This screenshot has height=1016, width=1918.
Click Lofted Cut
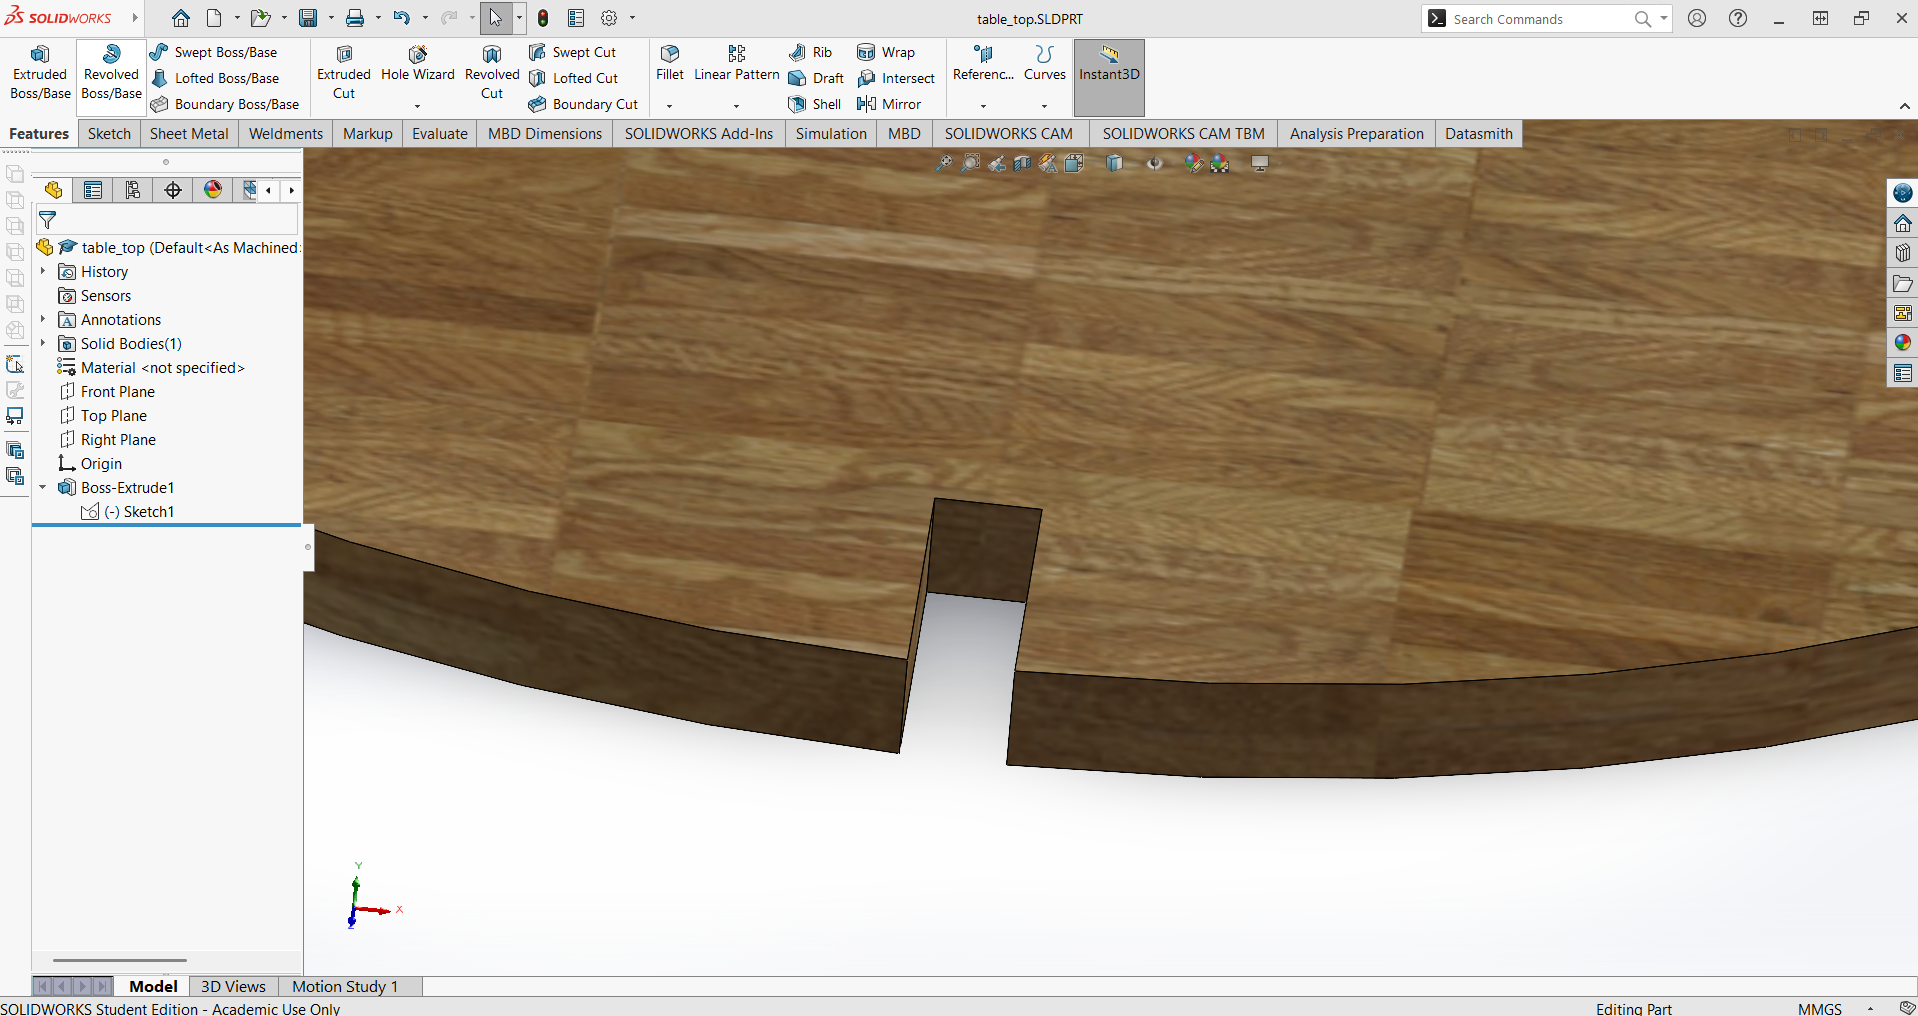tap(574, 78)
